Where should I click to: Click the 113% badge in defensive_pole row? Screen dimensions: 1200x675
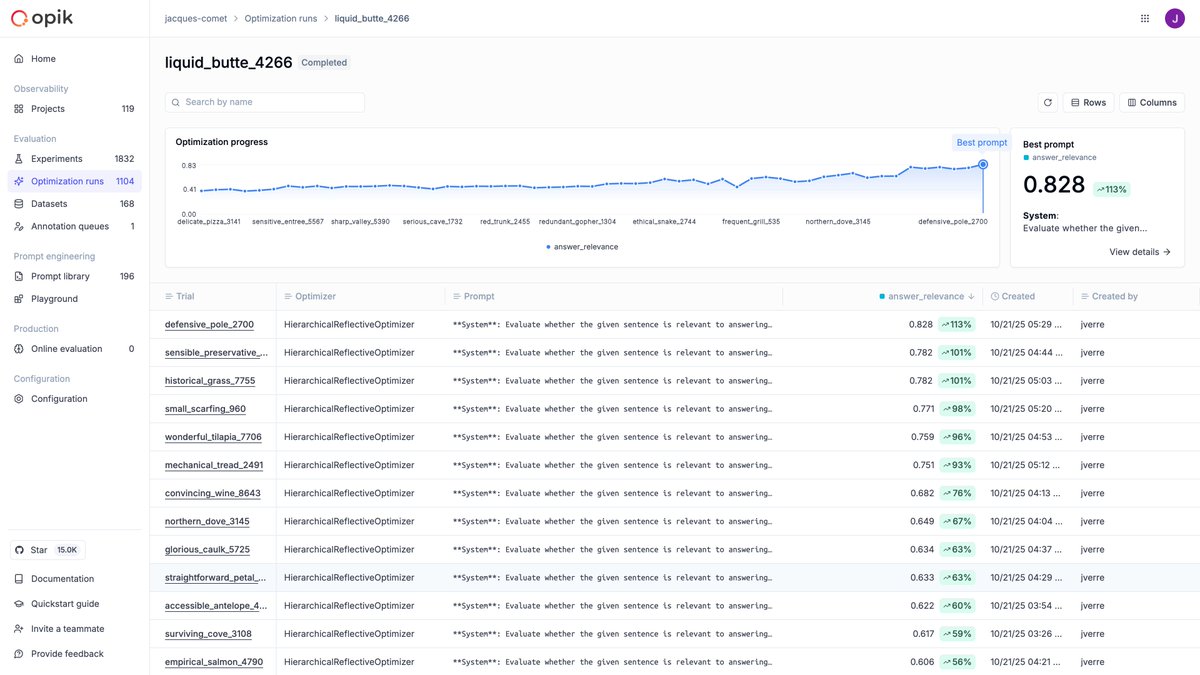tap(957, 325)
